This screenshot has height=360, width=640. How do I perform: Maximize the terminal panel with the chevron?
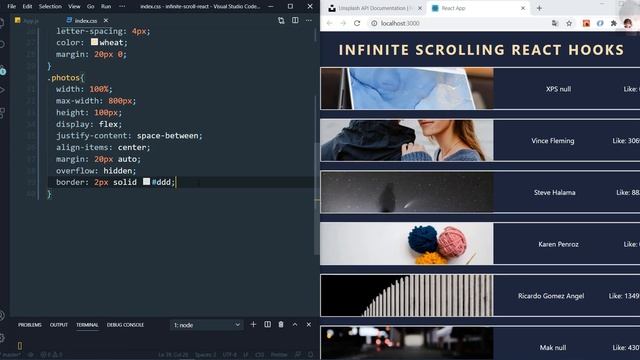tap(295, 324)
